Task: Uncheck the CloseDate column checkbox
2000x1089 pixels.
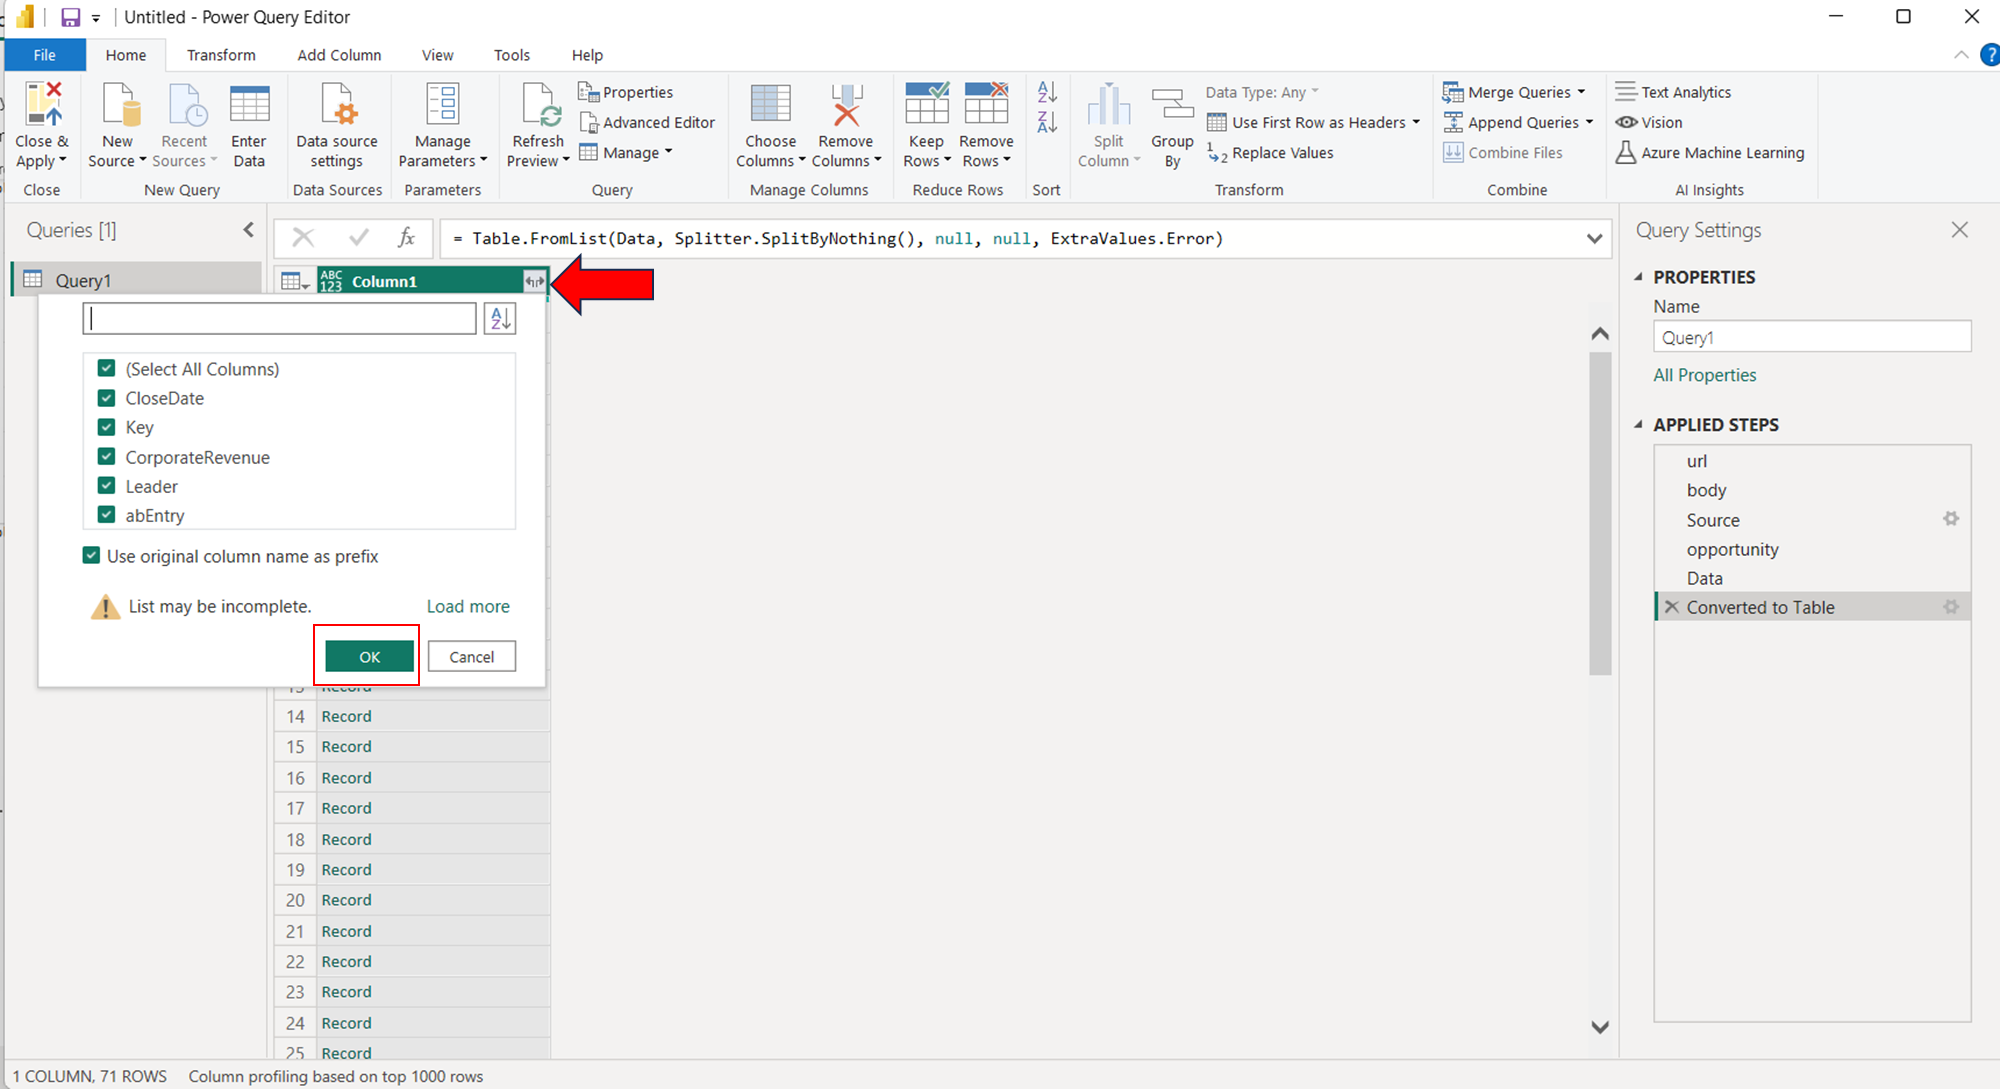Action: [x=107, y=398]
